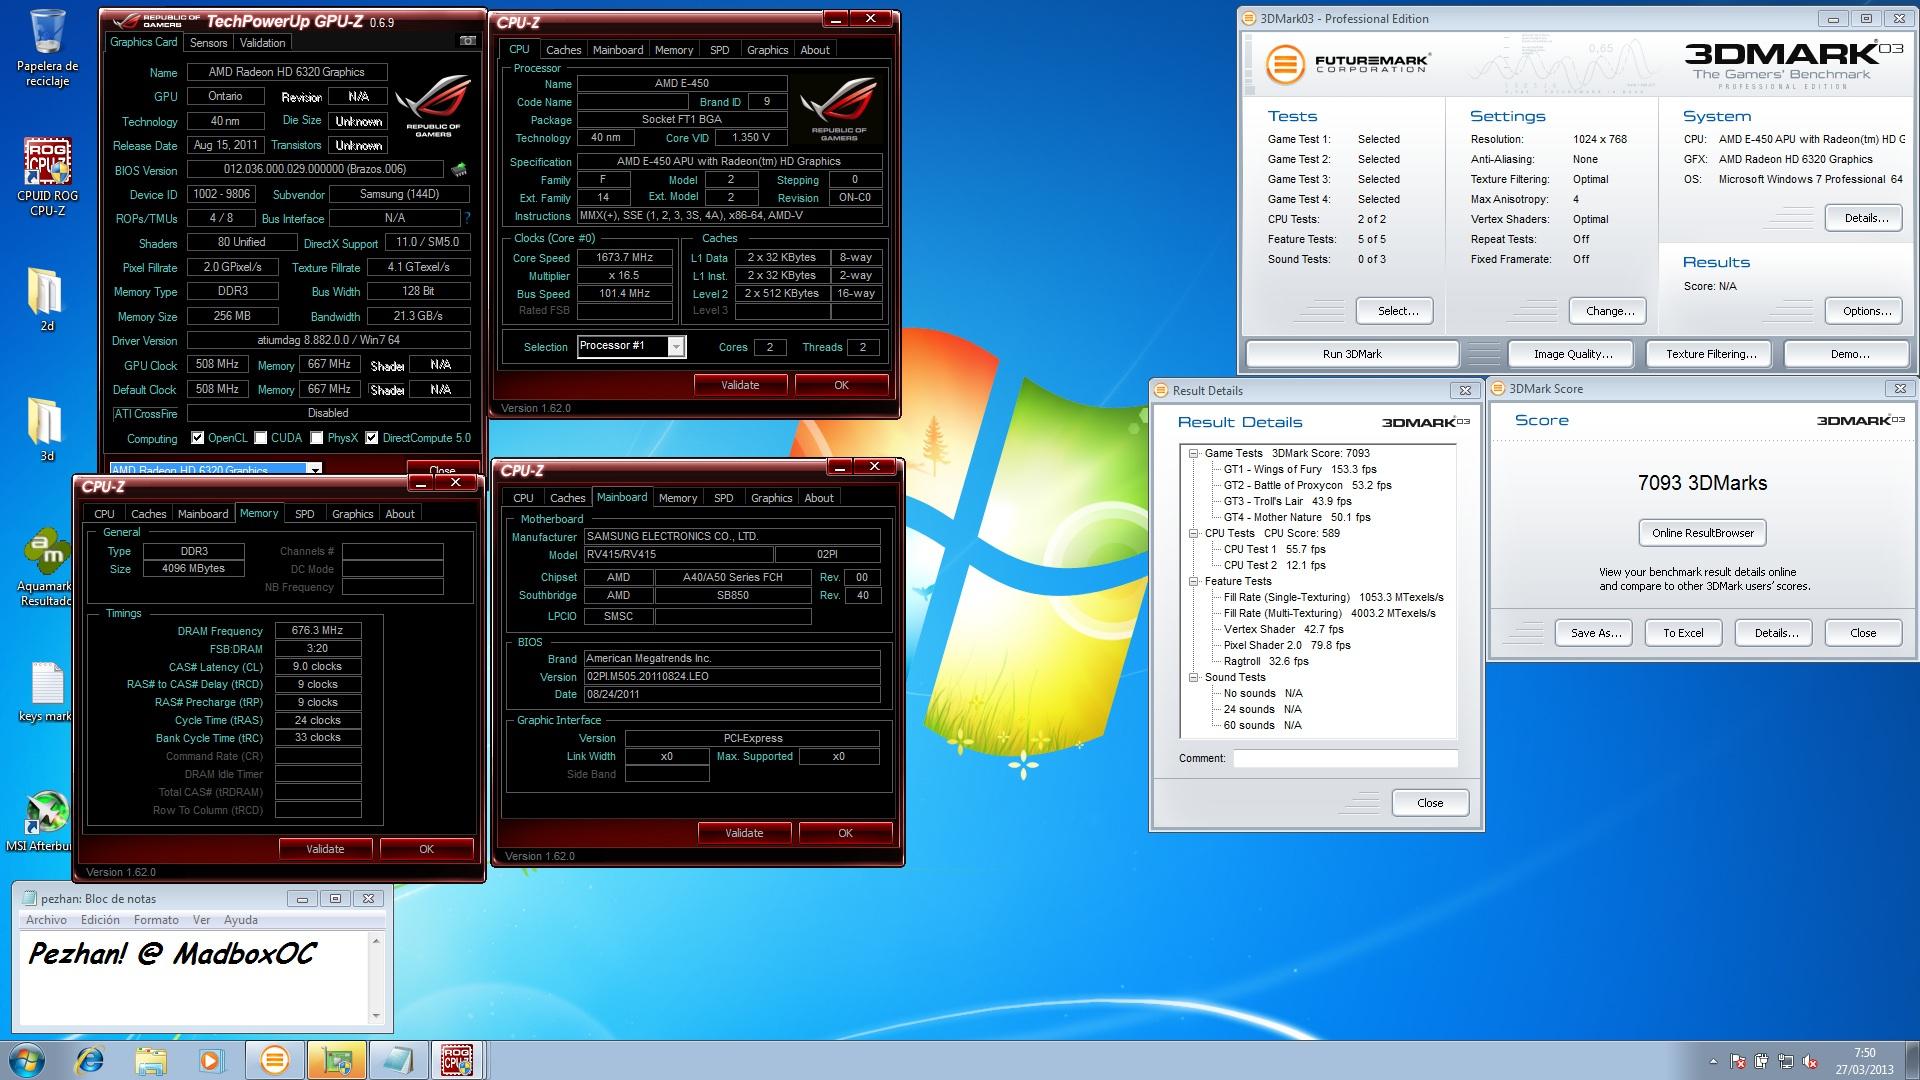Screen dimensions: 1920x1080
Task: Click in the pezhan Notepad text area
Action: (194, 978)
